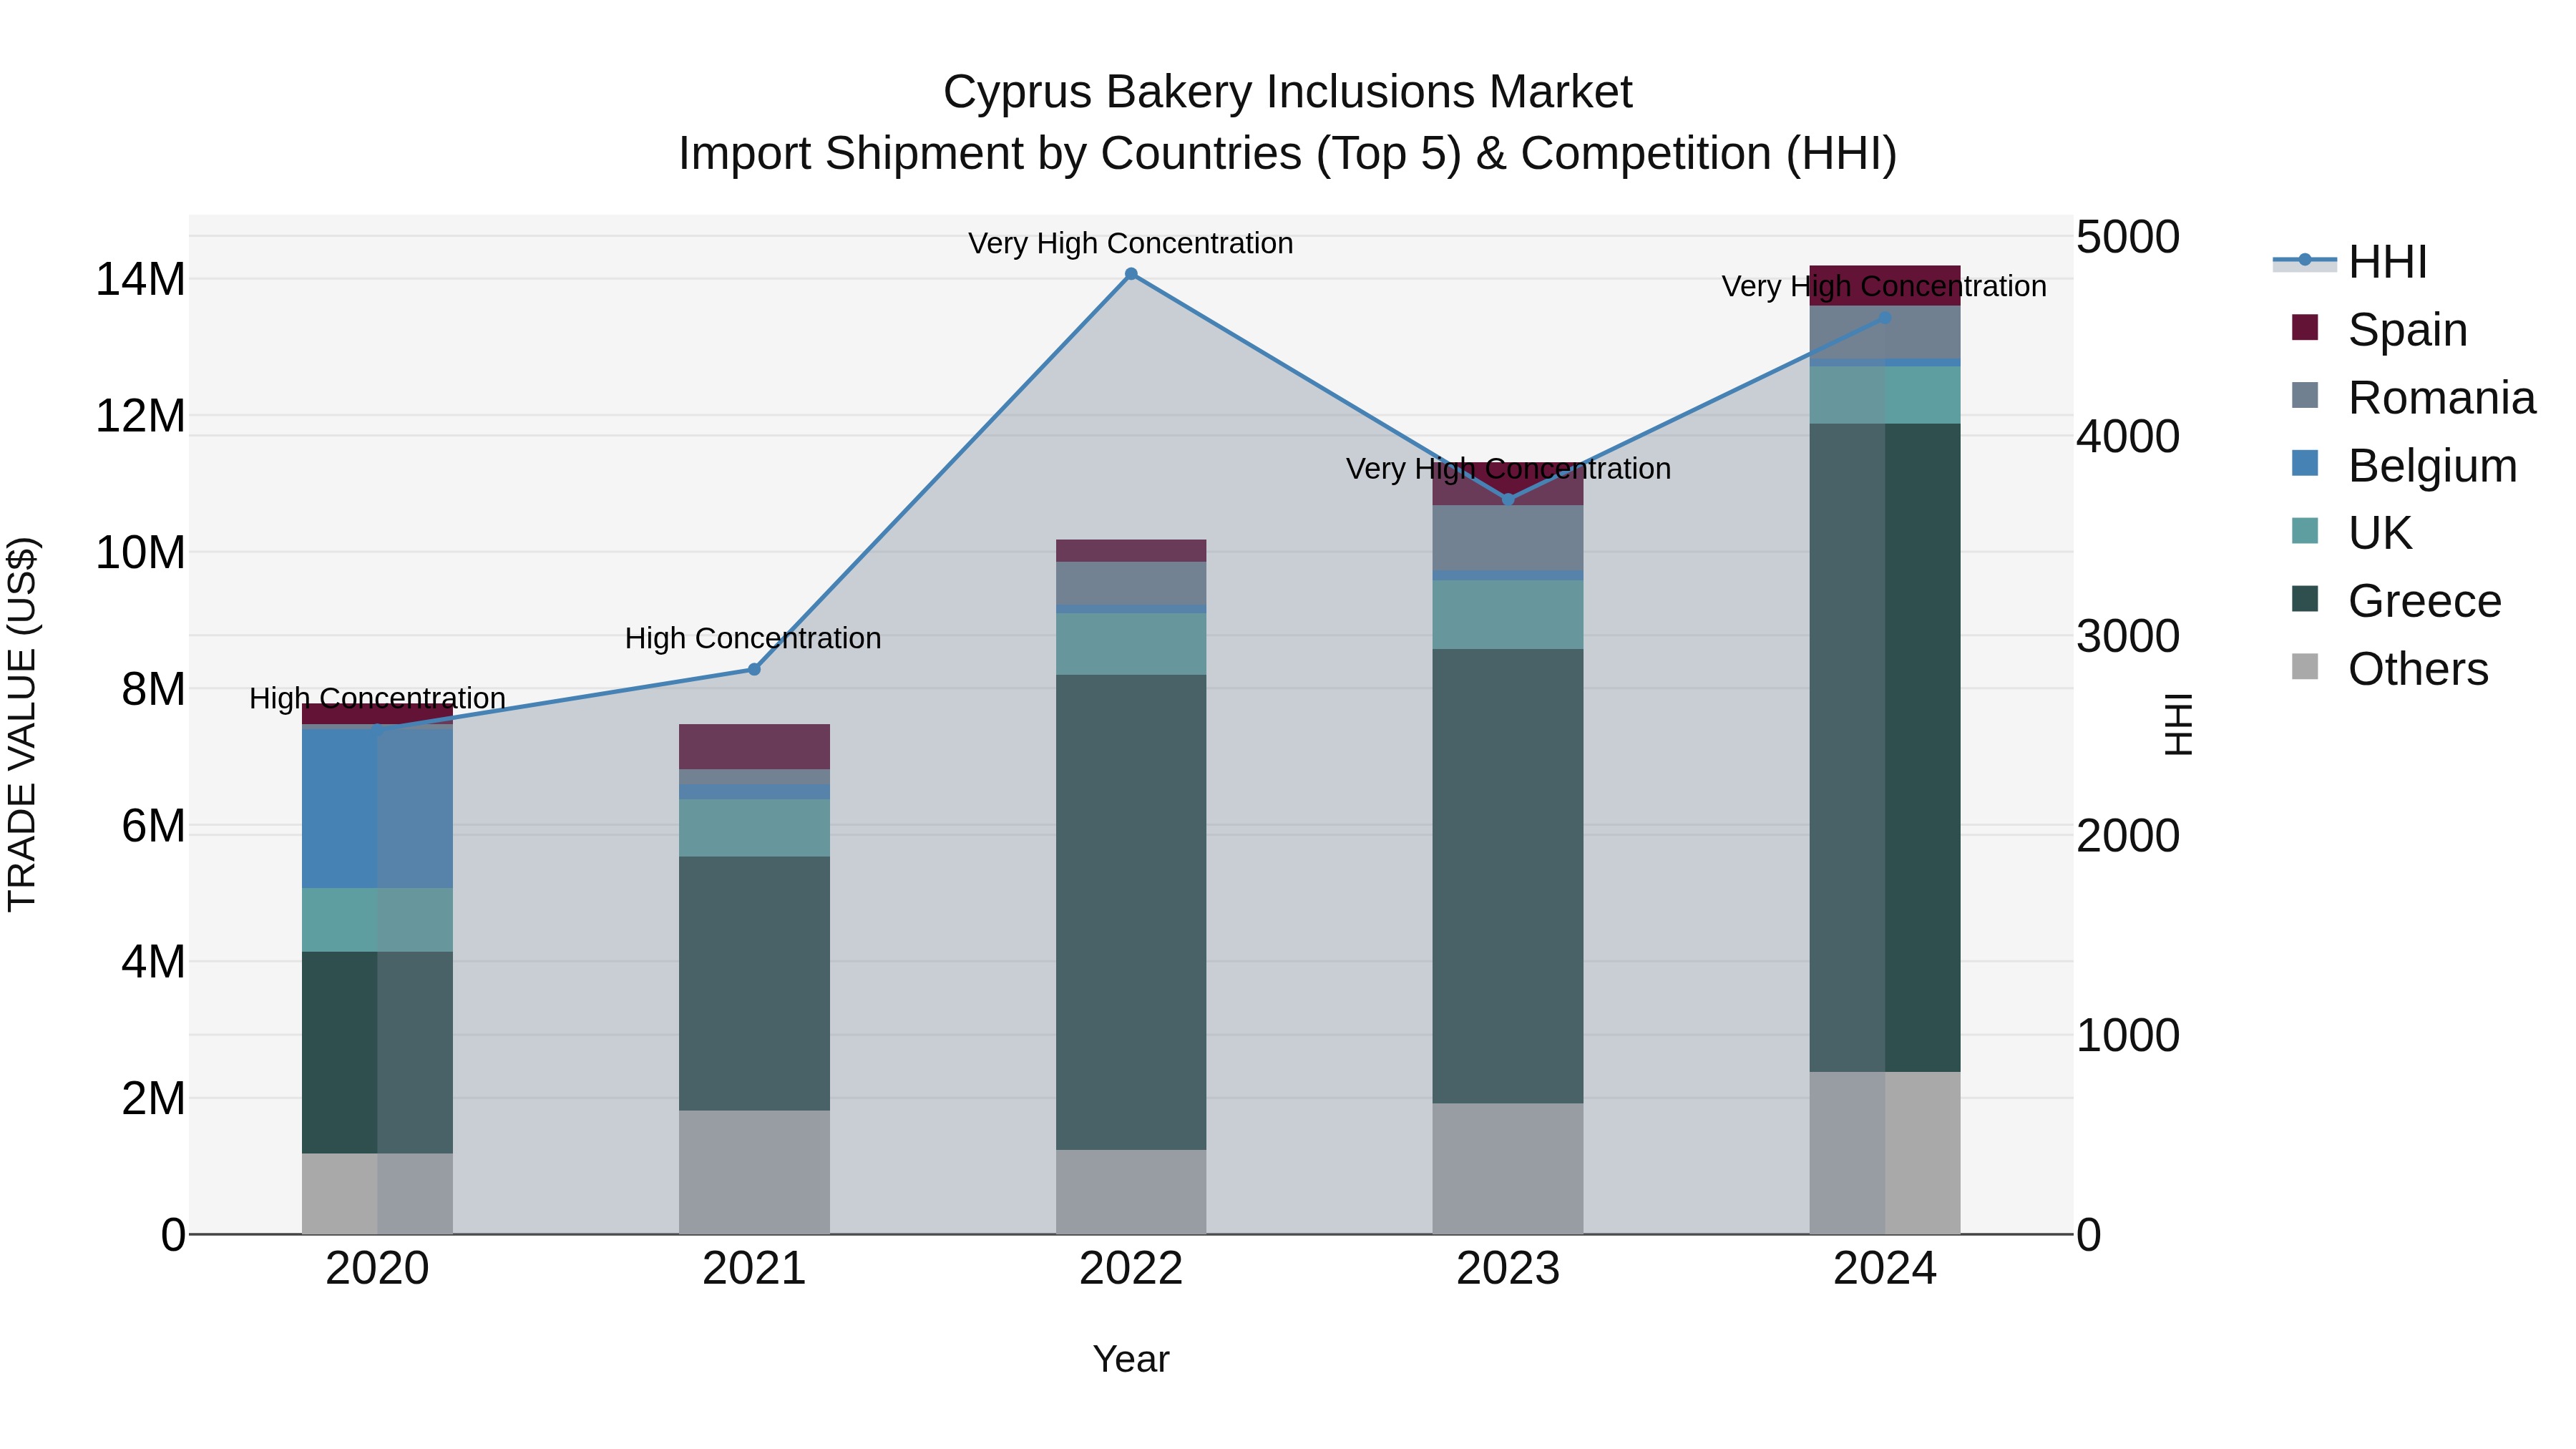Click the Romania segment in 2023 bar
This screenshot has width=2576, height=1449.
pyautogui.click(x=1508, y=538)
